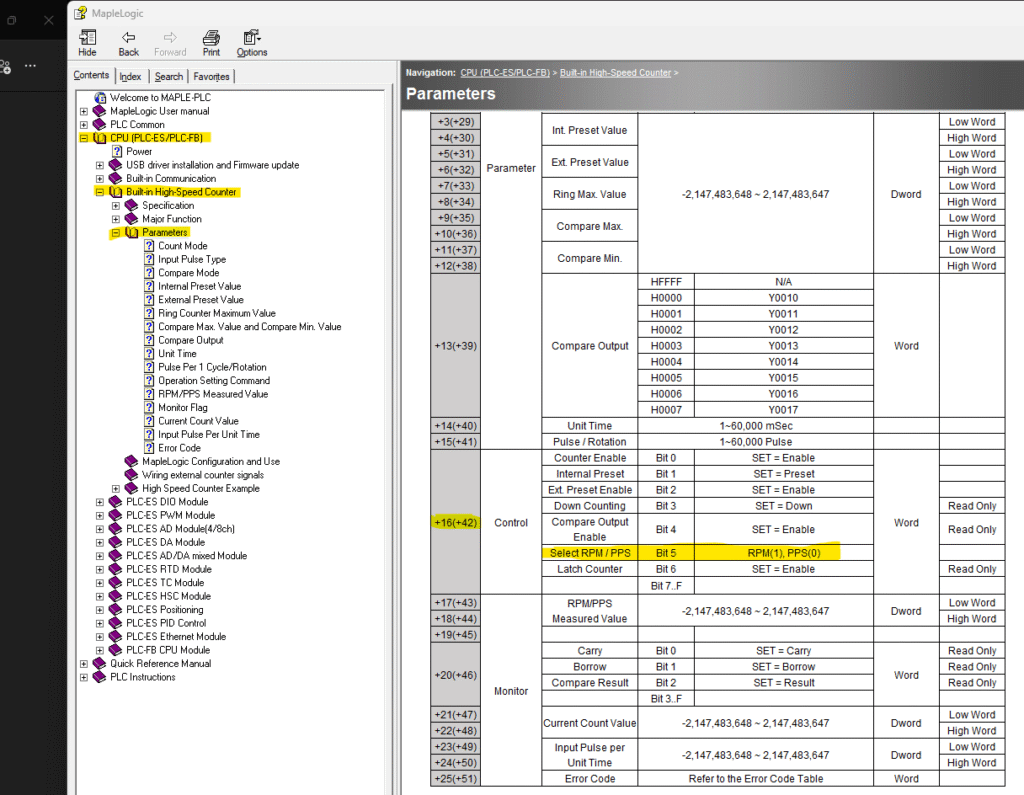This screenshot has width=1024, height=795.
Task: Open the Favorites tab
Action: [x=211, y=76]
